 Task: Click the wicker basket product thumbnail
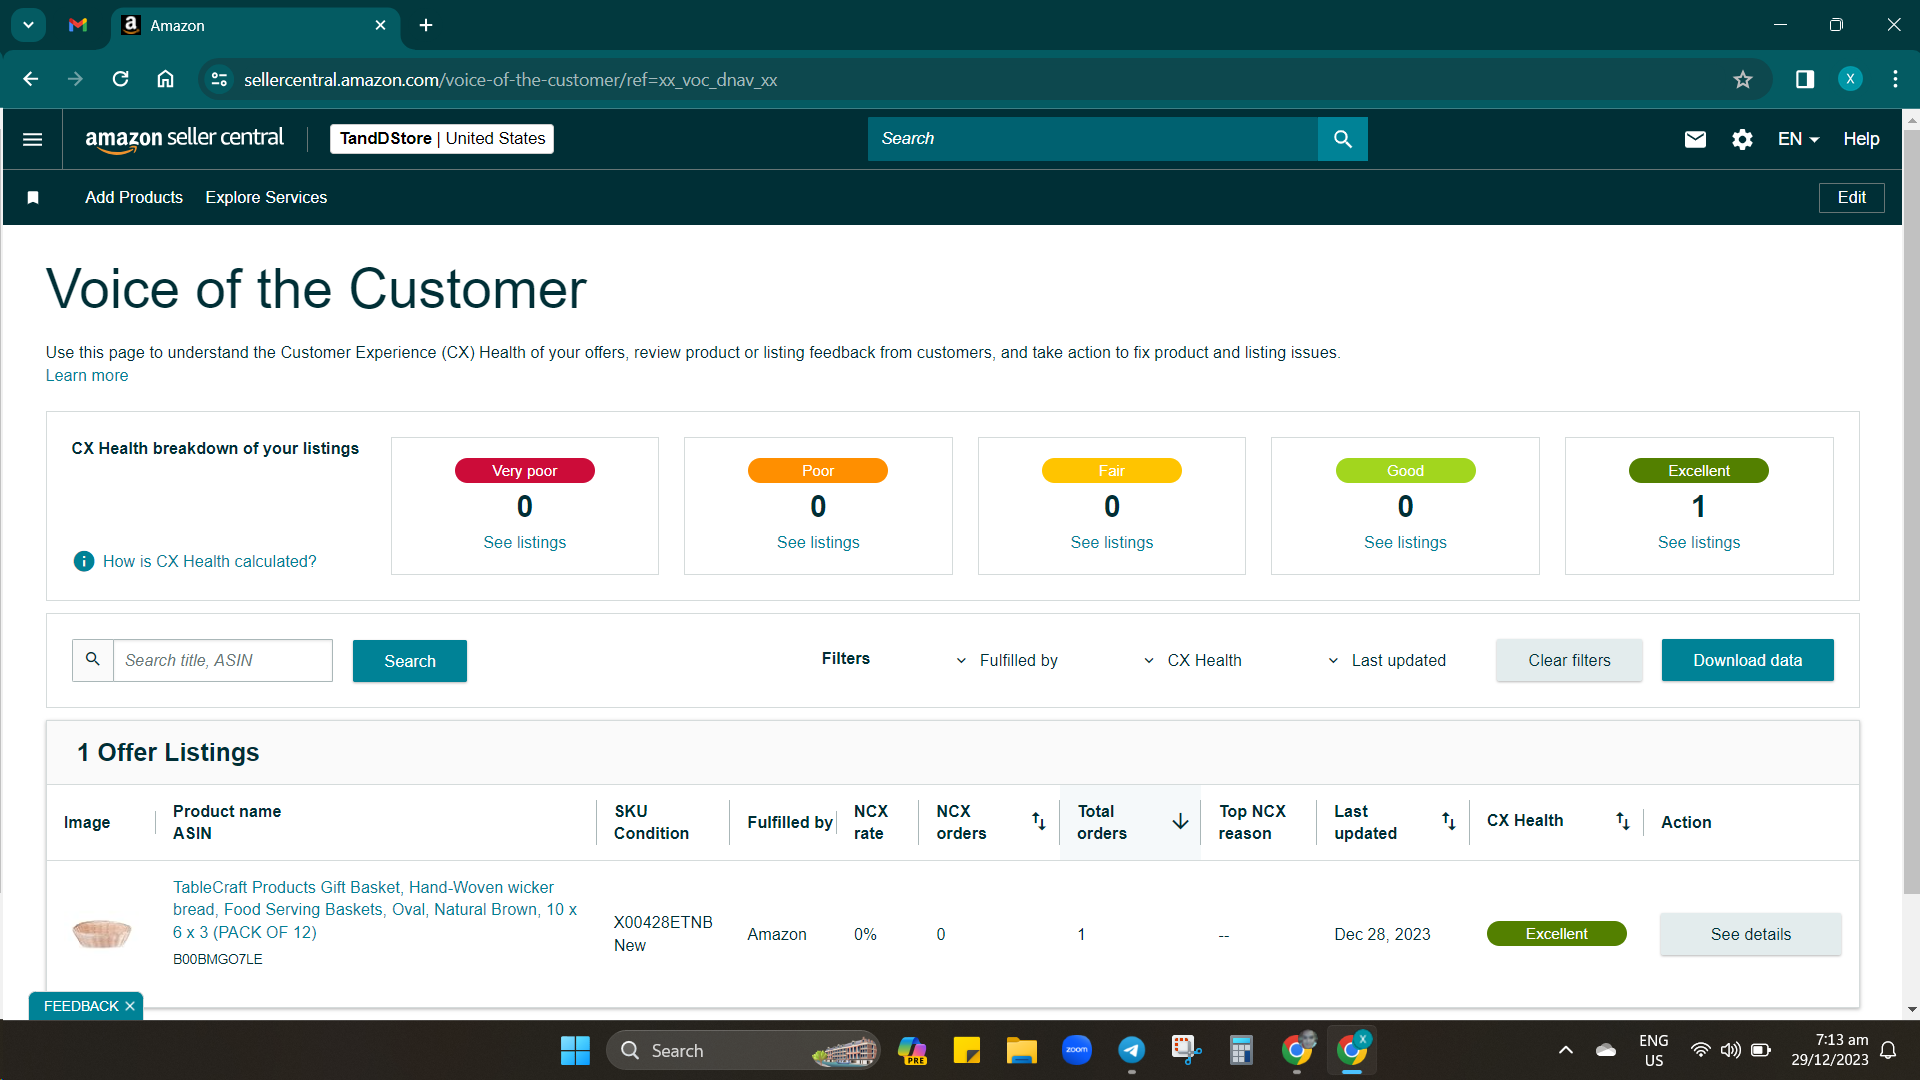point(102,933)
